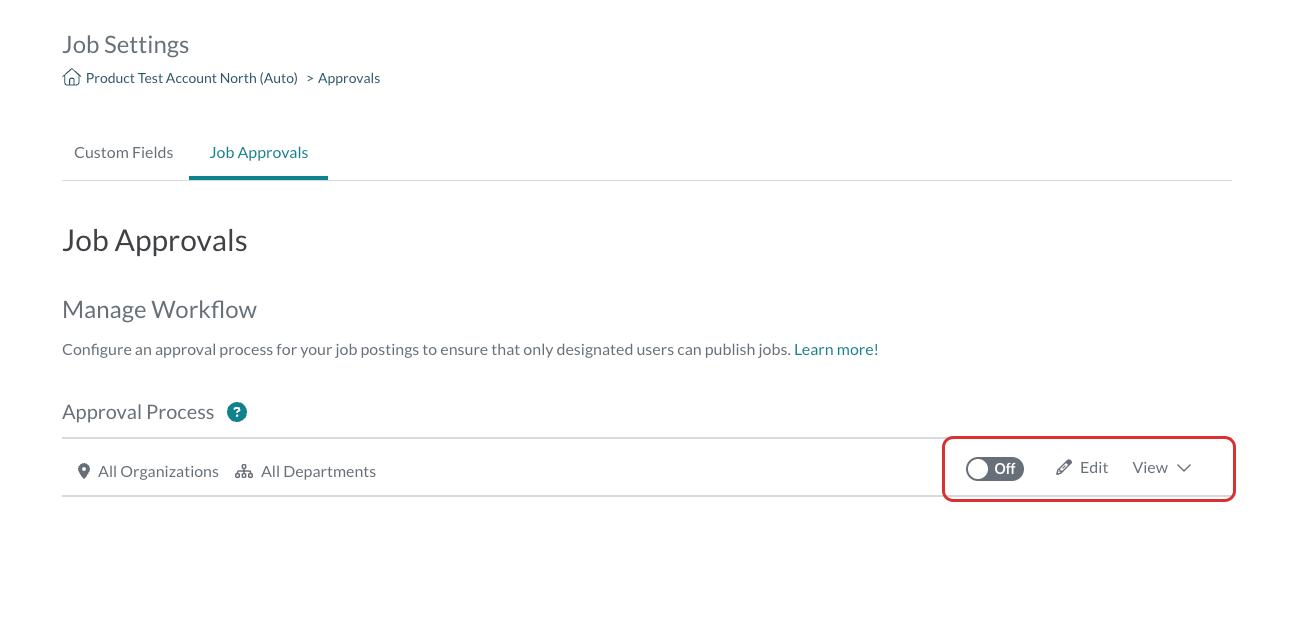Open Product Test Account North (Auto) breadcrumb link
1292x619 pixels.
tap(192, 78)
